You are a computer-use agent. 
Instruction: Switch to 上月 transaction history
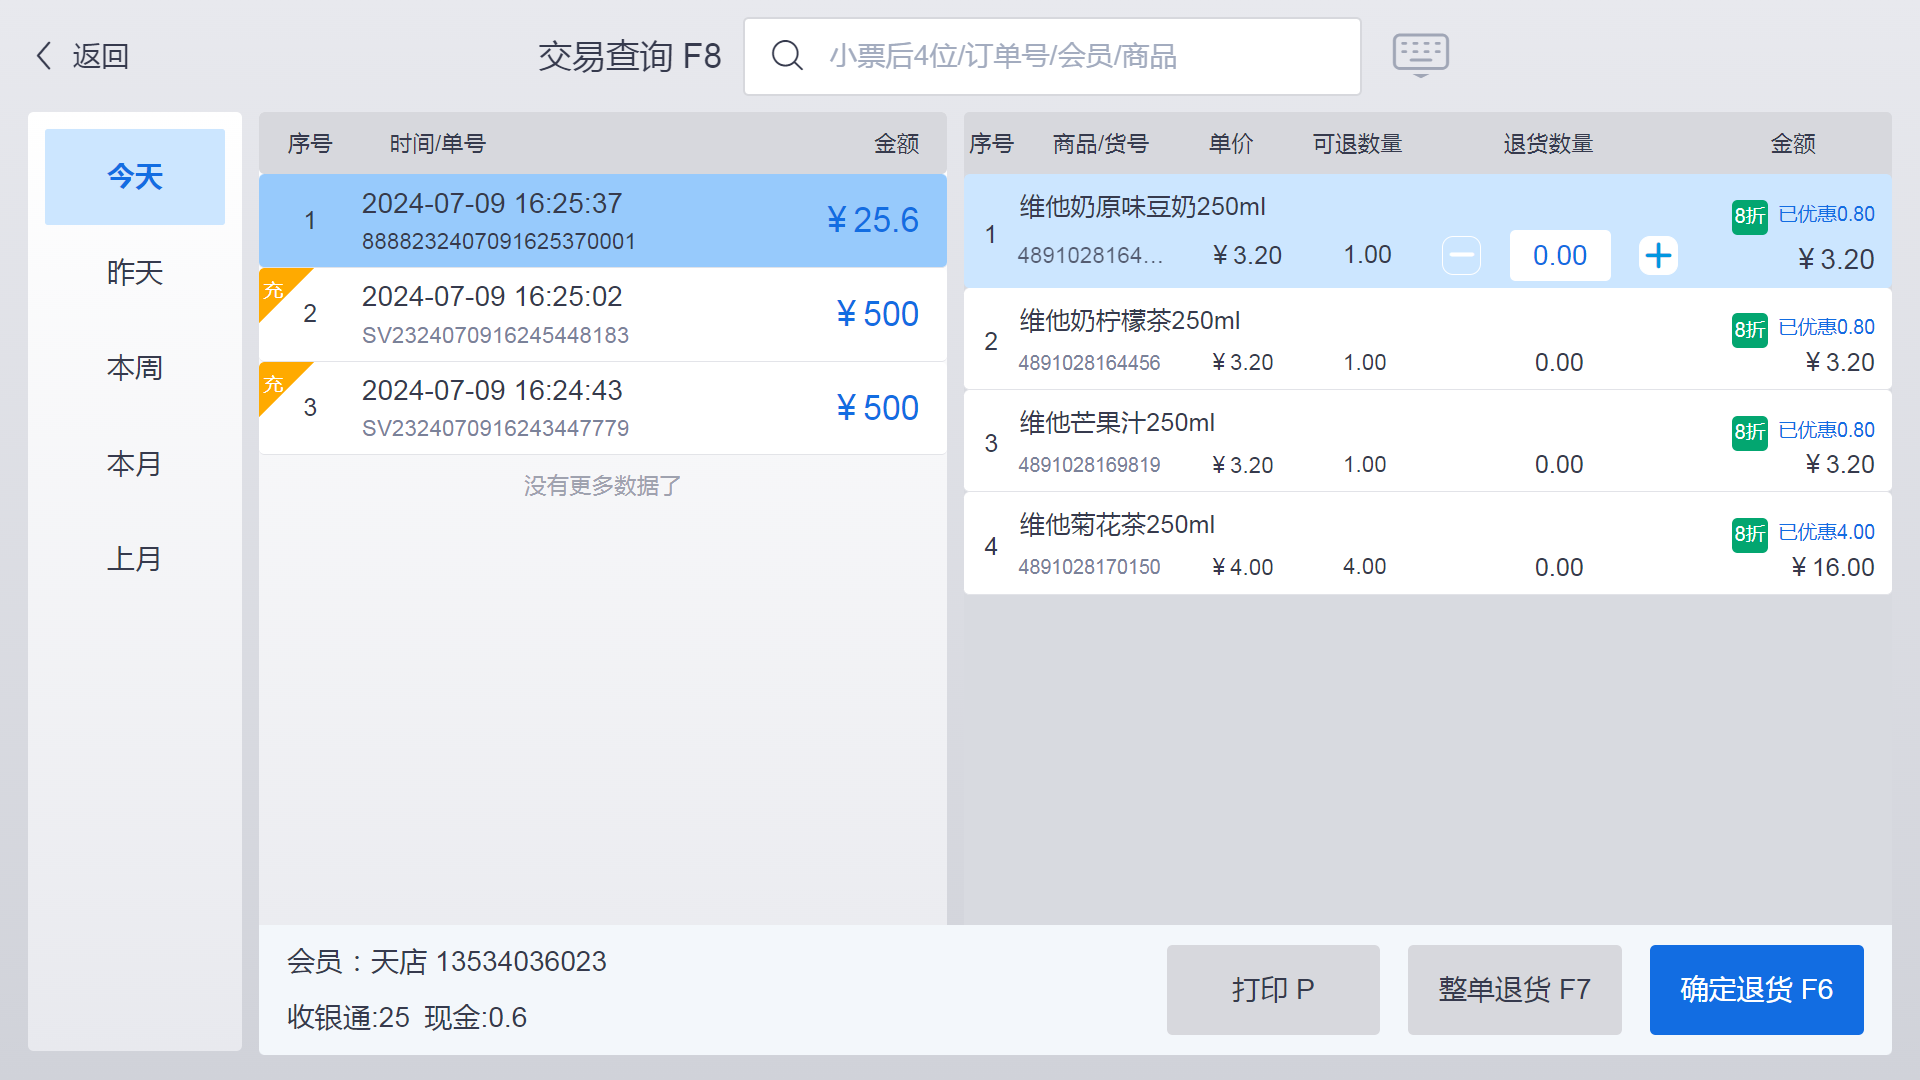134,558
